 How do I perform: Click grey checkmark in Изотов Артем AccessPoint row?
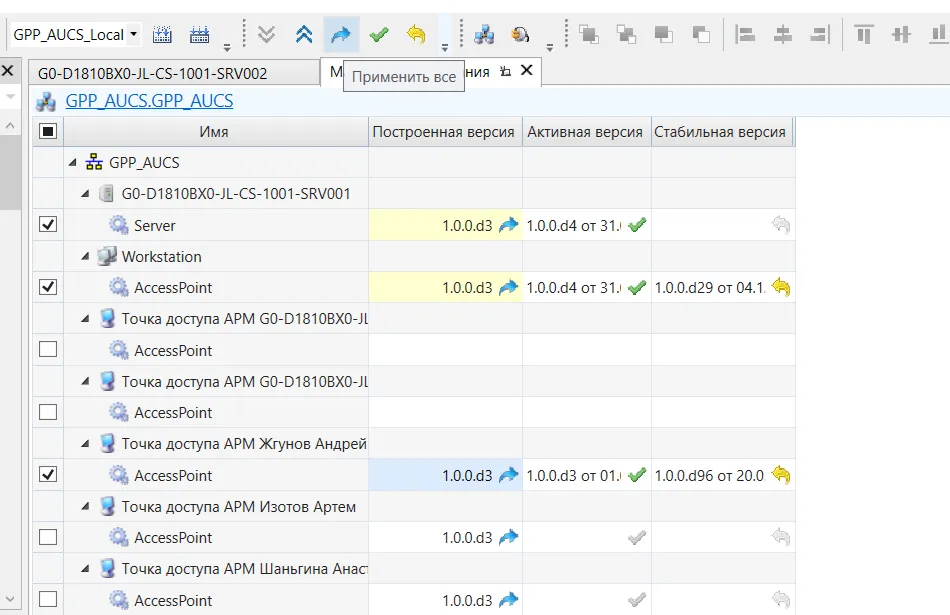(x=637, y=537)
